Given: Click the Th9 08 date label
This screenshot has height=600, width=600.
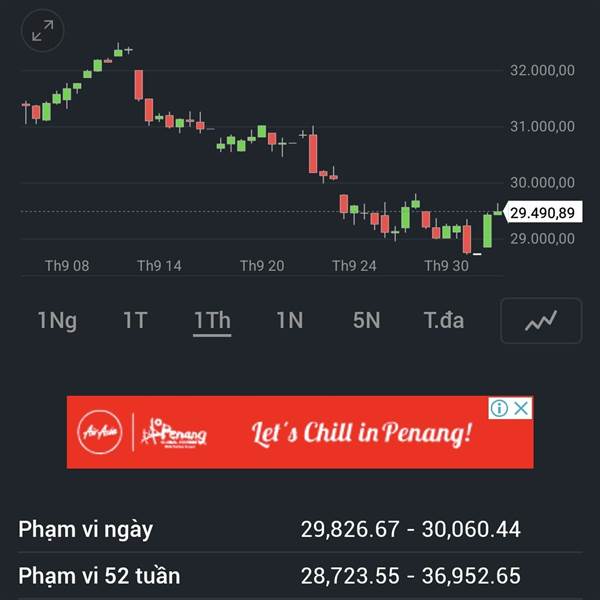Looking at the screenshot, I should click(x=67, y=266).
